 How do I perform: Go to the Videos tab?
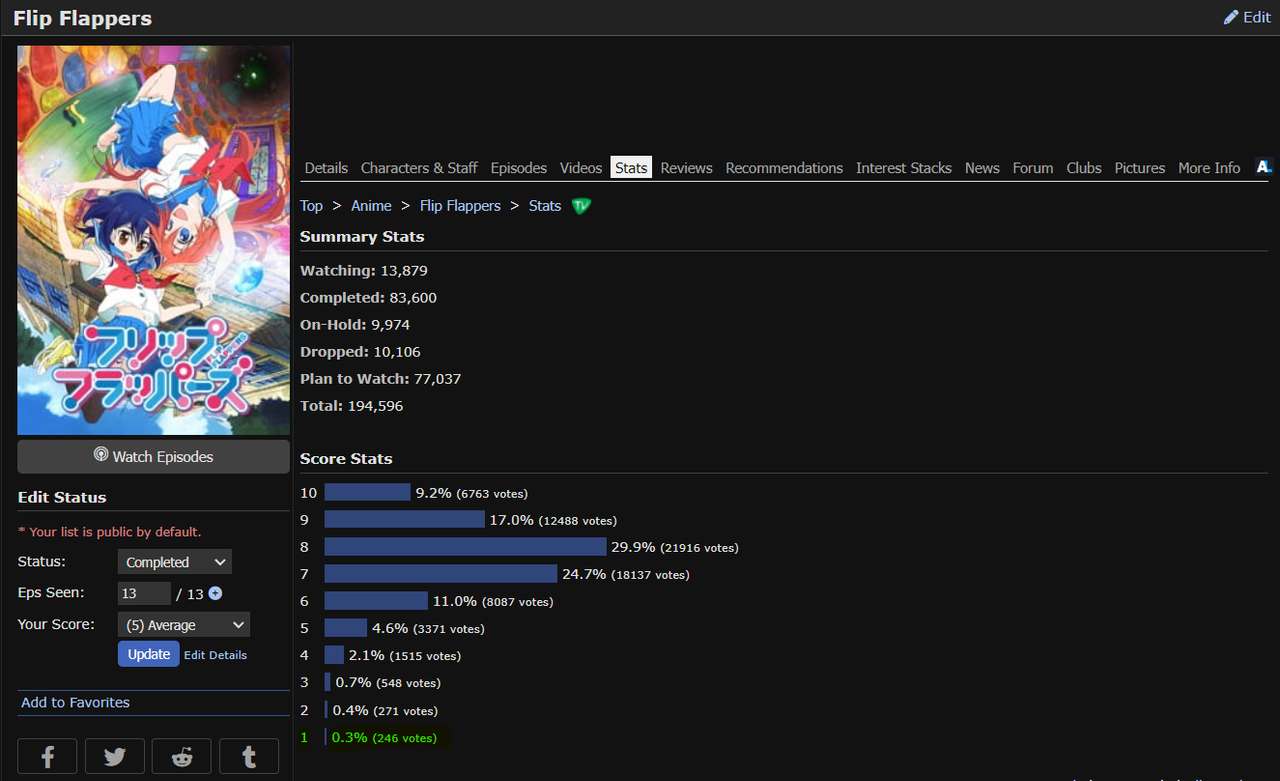tap(581, 168)
